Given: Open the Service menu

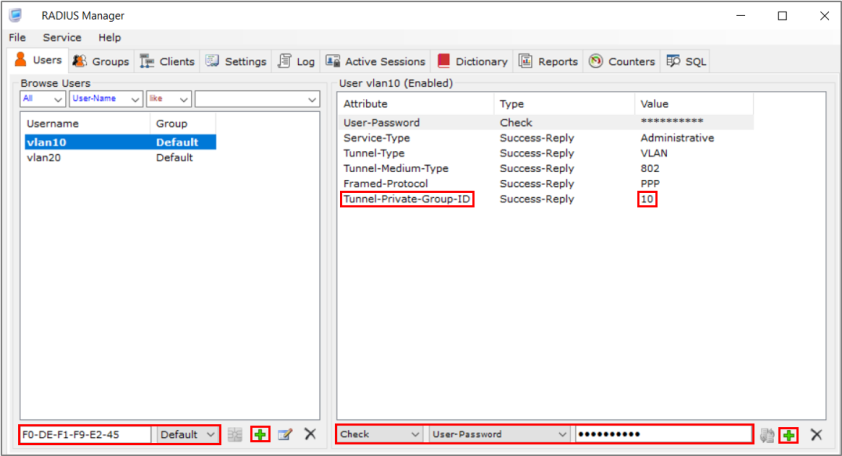Looking at the screenshot, I should pos(62,37).
